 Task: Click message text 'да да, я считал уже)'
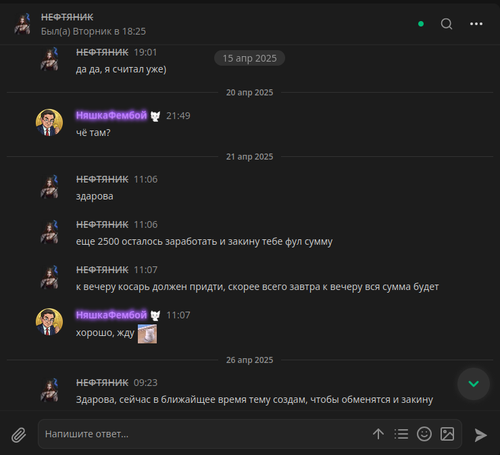[121, 69]
